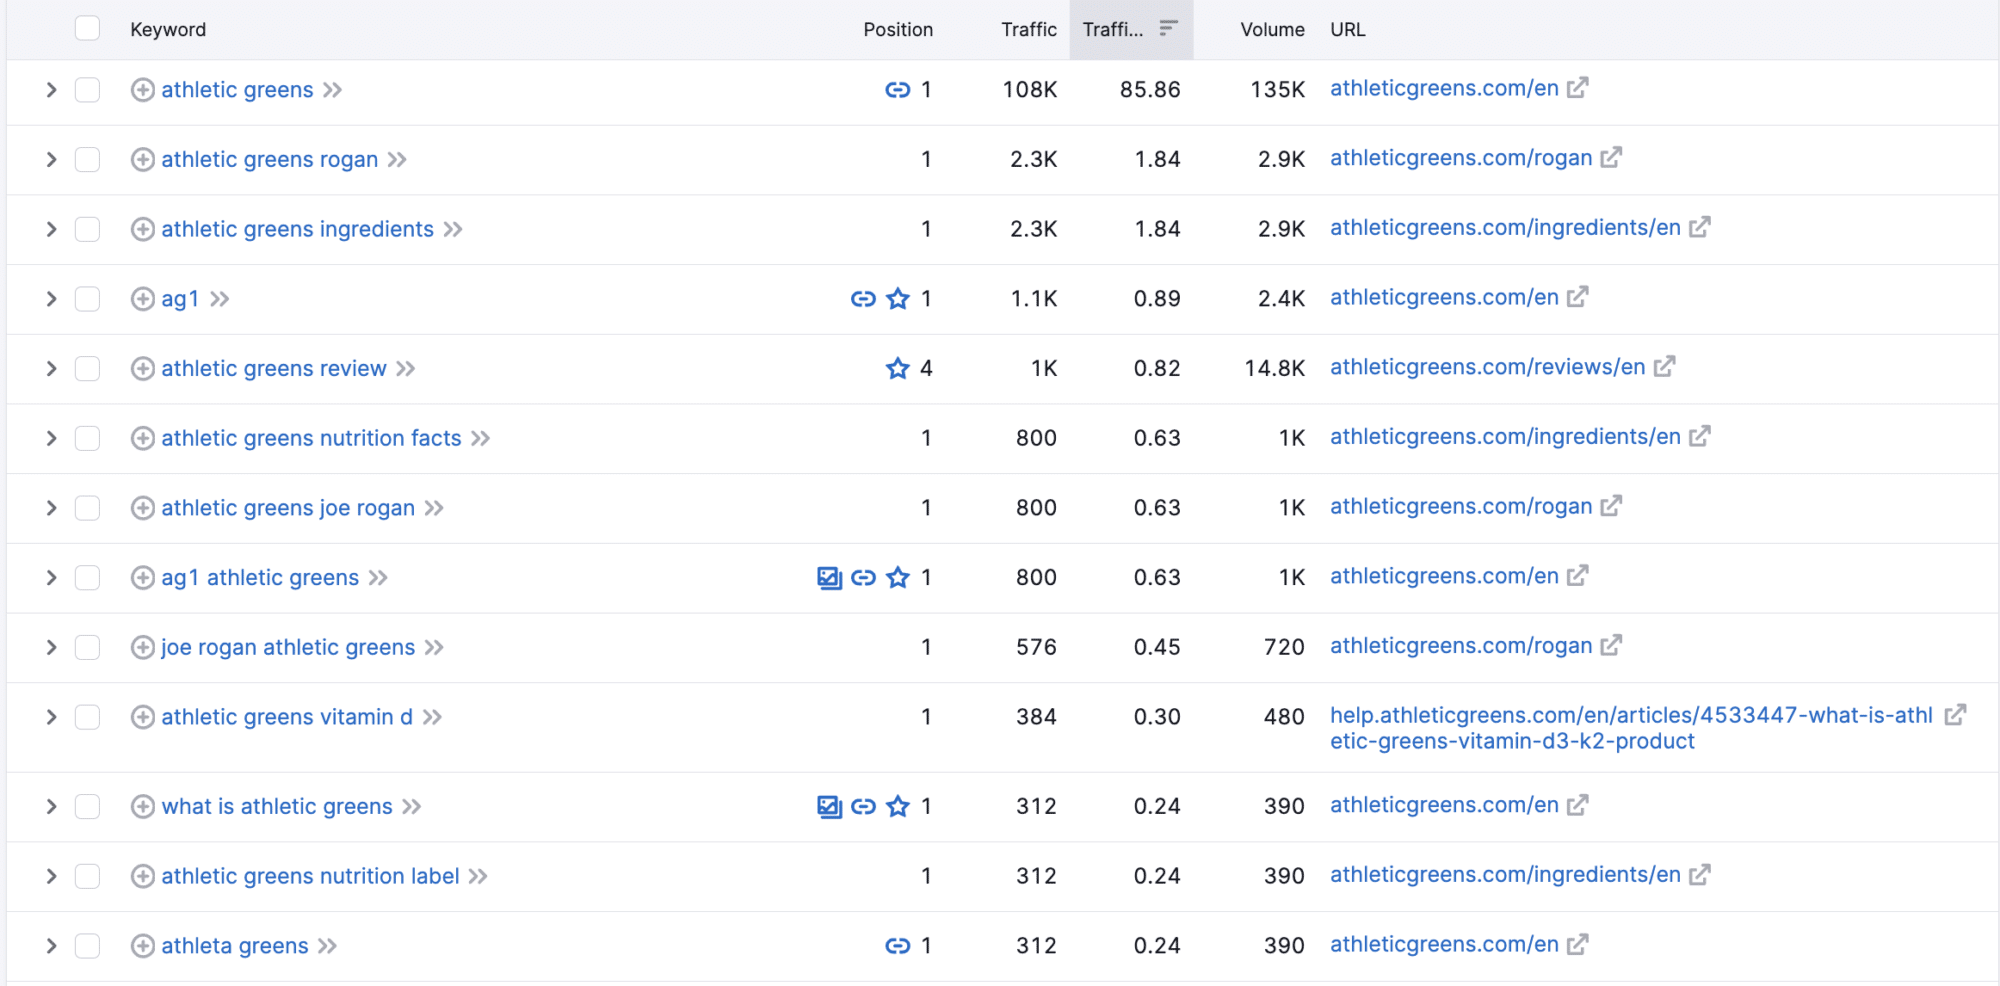Click the star icon on what is athletic greens row
Image resolution: width=2000 pixels, height=986 pixels.
pos(897,806)
